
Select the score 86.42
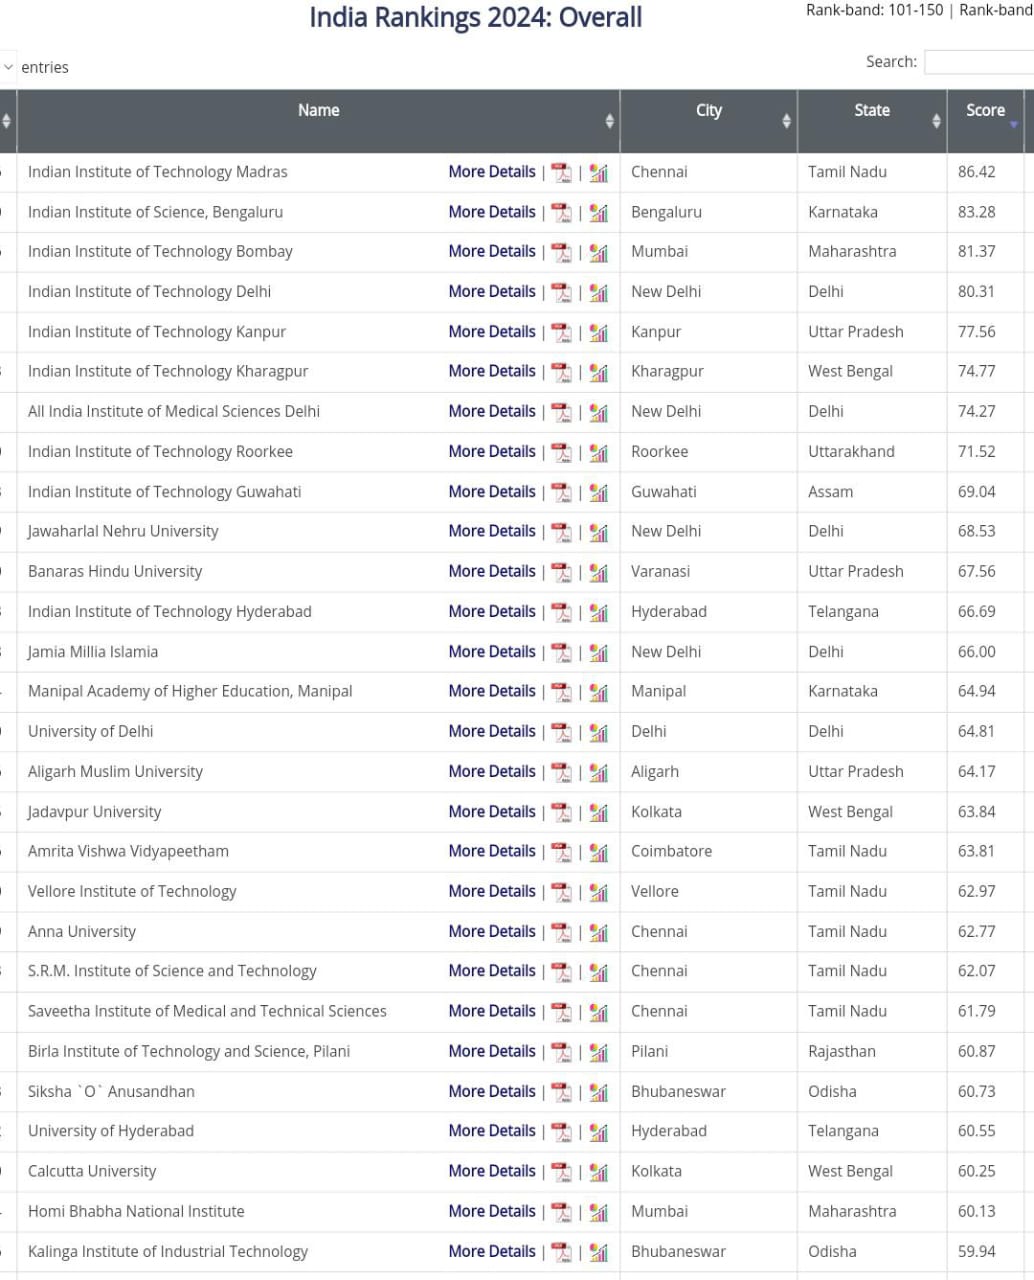tap(976, 172)
